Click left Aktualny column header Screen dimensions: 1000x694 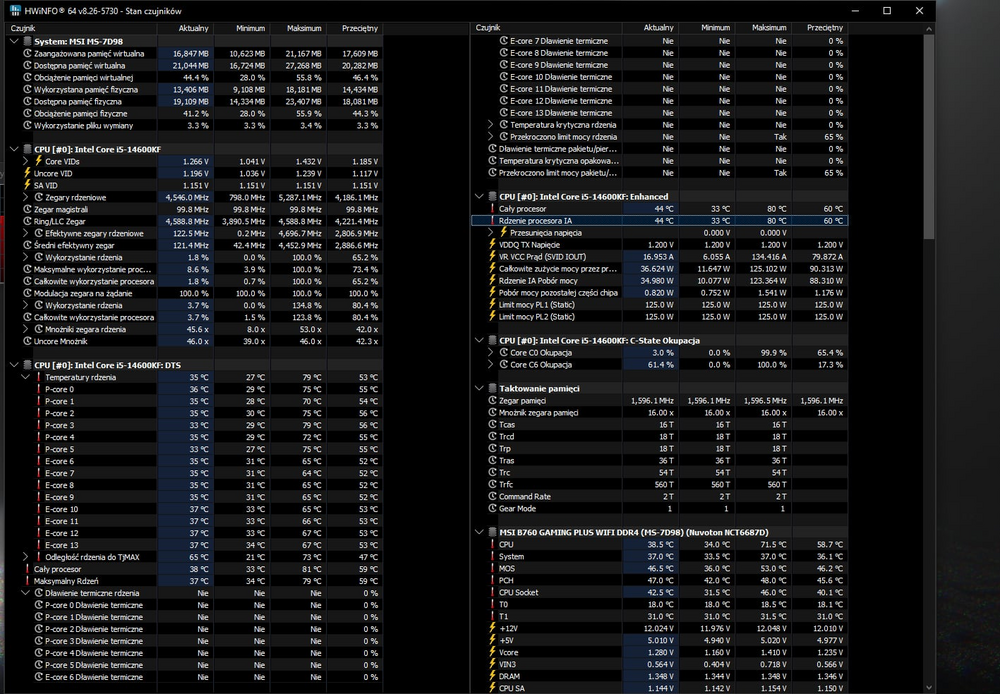(x=186, y=28)
